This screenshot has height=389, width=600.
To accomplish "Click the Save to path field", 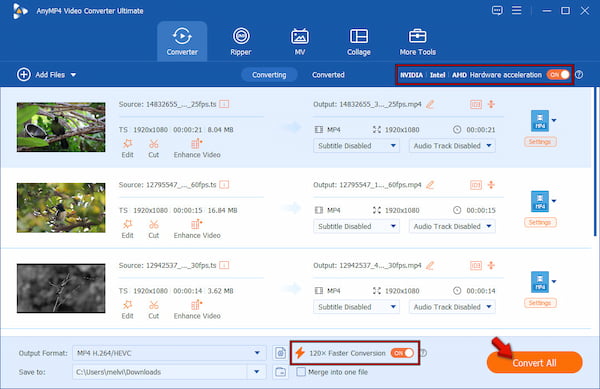I will coord(161,372).
